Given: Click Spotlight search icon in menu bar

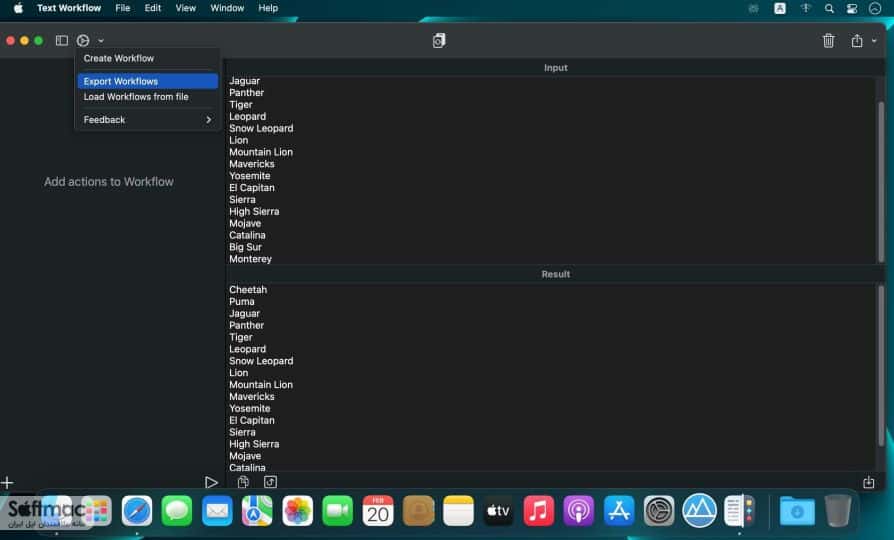Looking at the screenshot, I should point(829,9).
